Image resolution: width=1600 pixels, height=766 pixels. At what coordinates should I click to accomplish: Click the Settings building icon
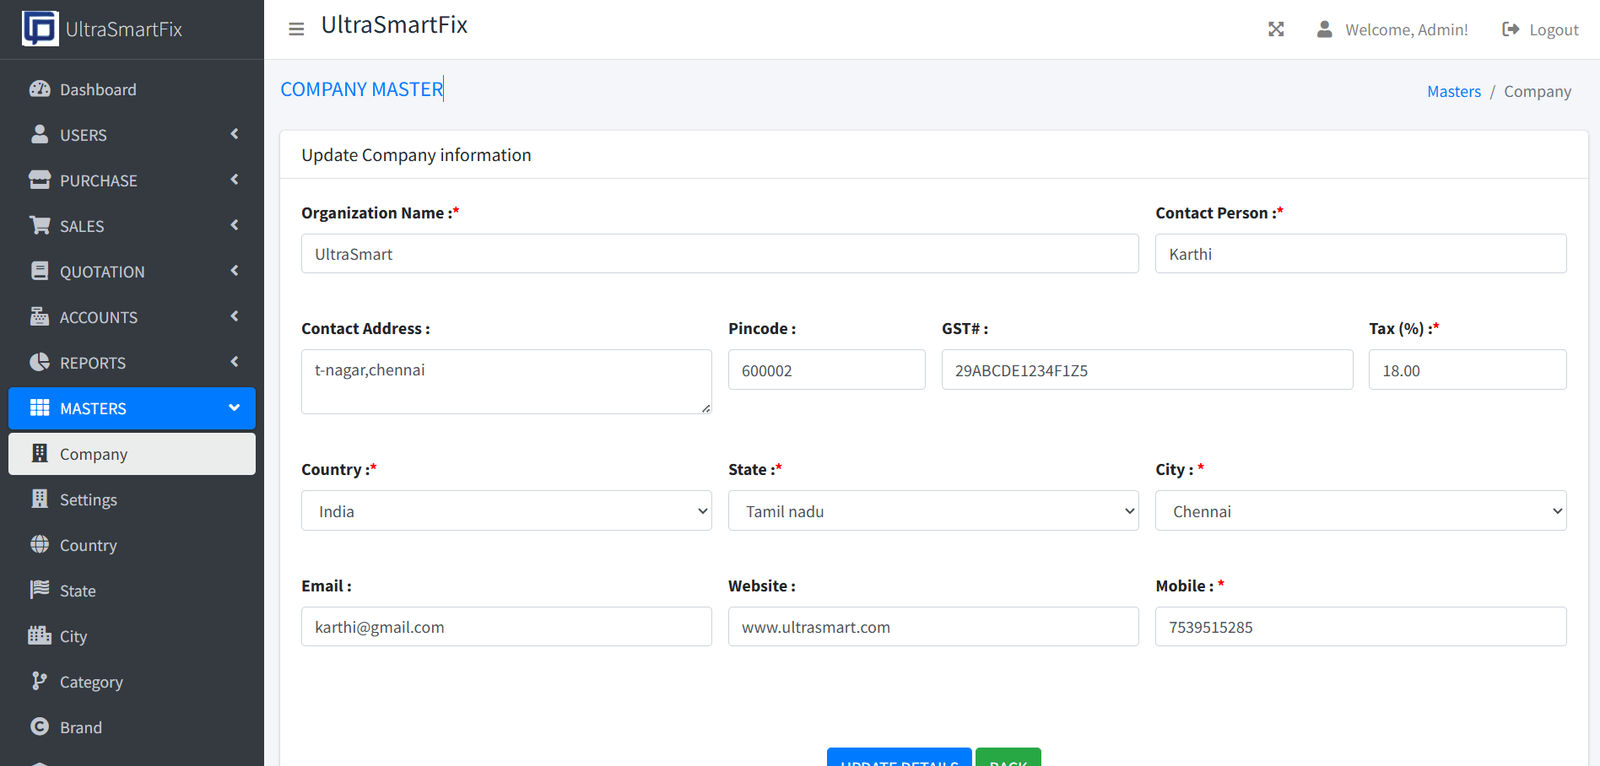pos(40,499)
